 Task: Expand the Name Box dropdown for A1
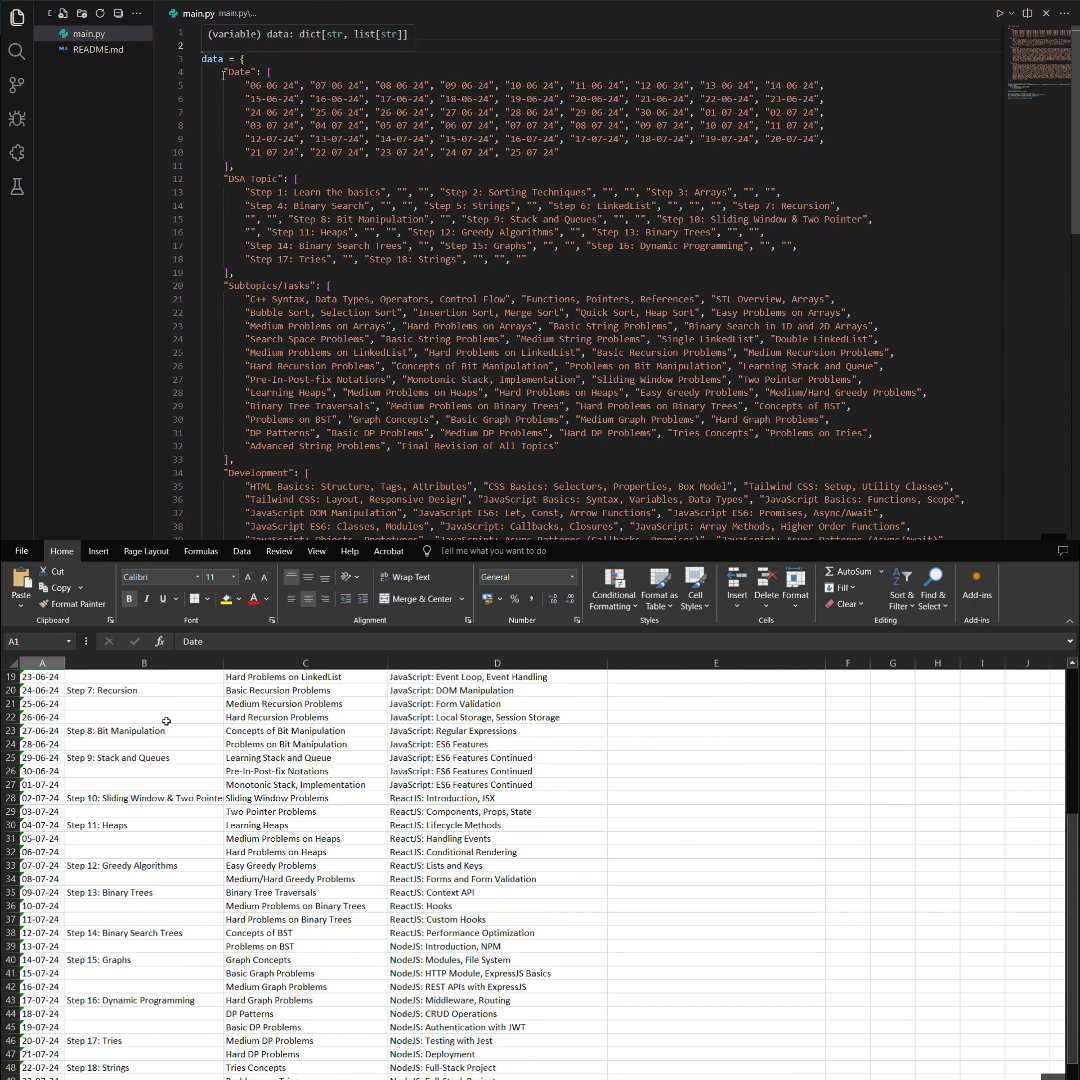68,641
